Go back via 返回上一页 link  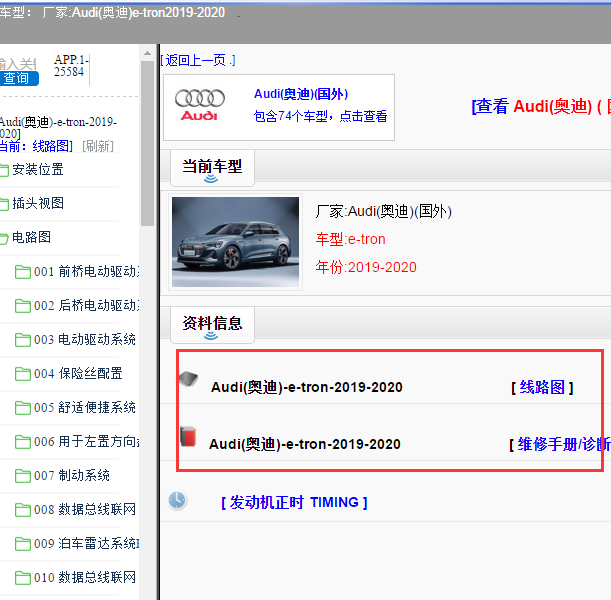tap(198, 60)
